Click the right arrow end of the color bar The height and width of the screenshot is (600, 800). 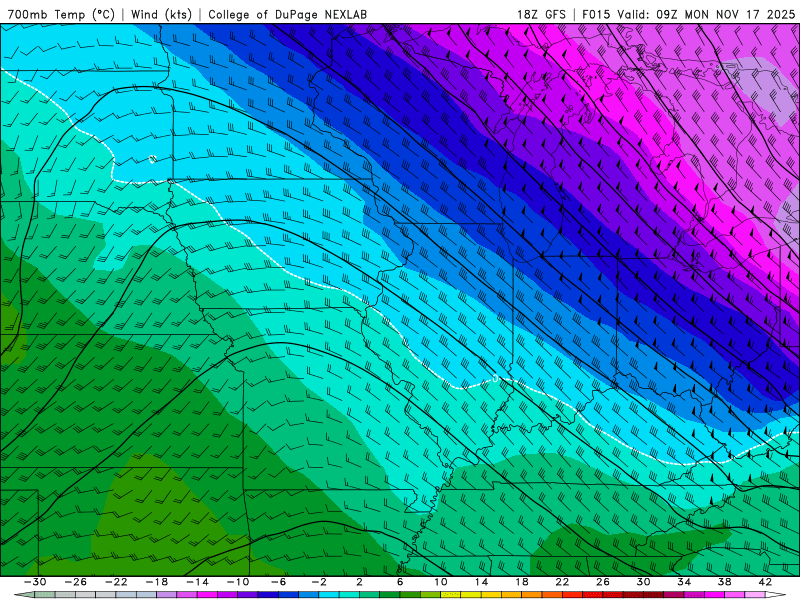pyautogui.click(x=776, y=595)
